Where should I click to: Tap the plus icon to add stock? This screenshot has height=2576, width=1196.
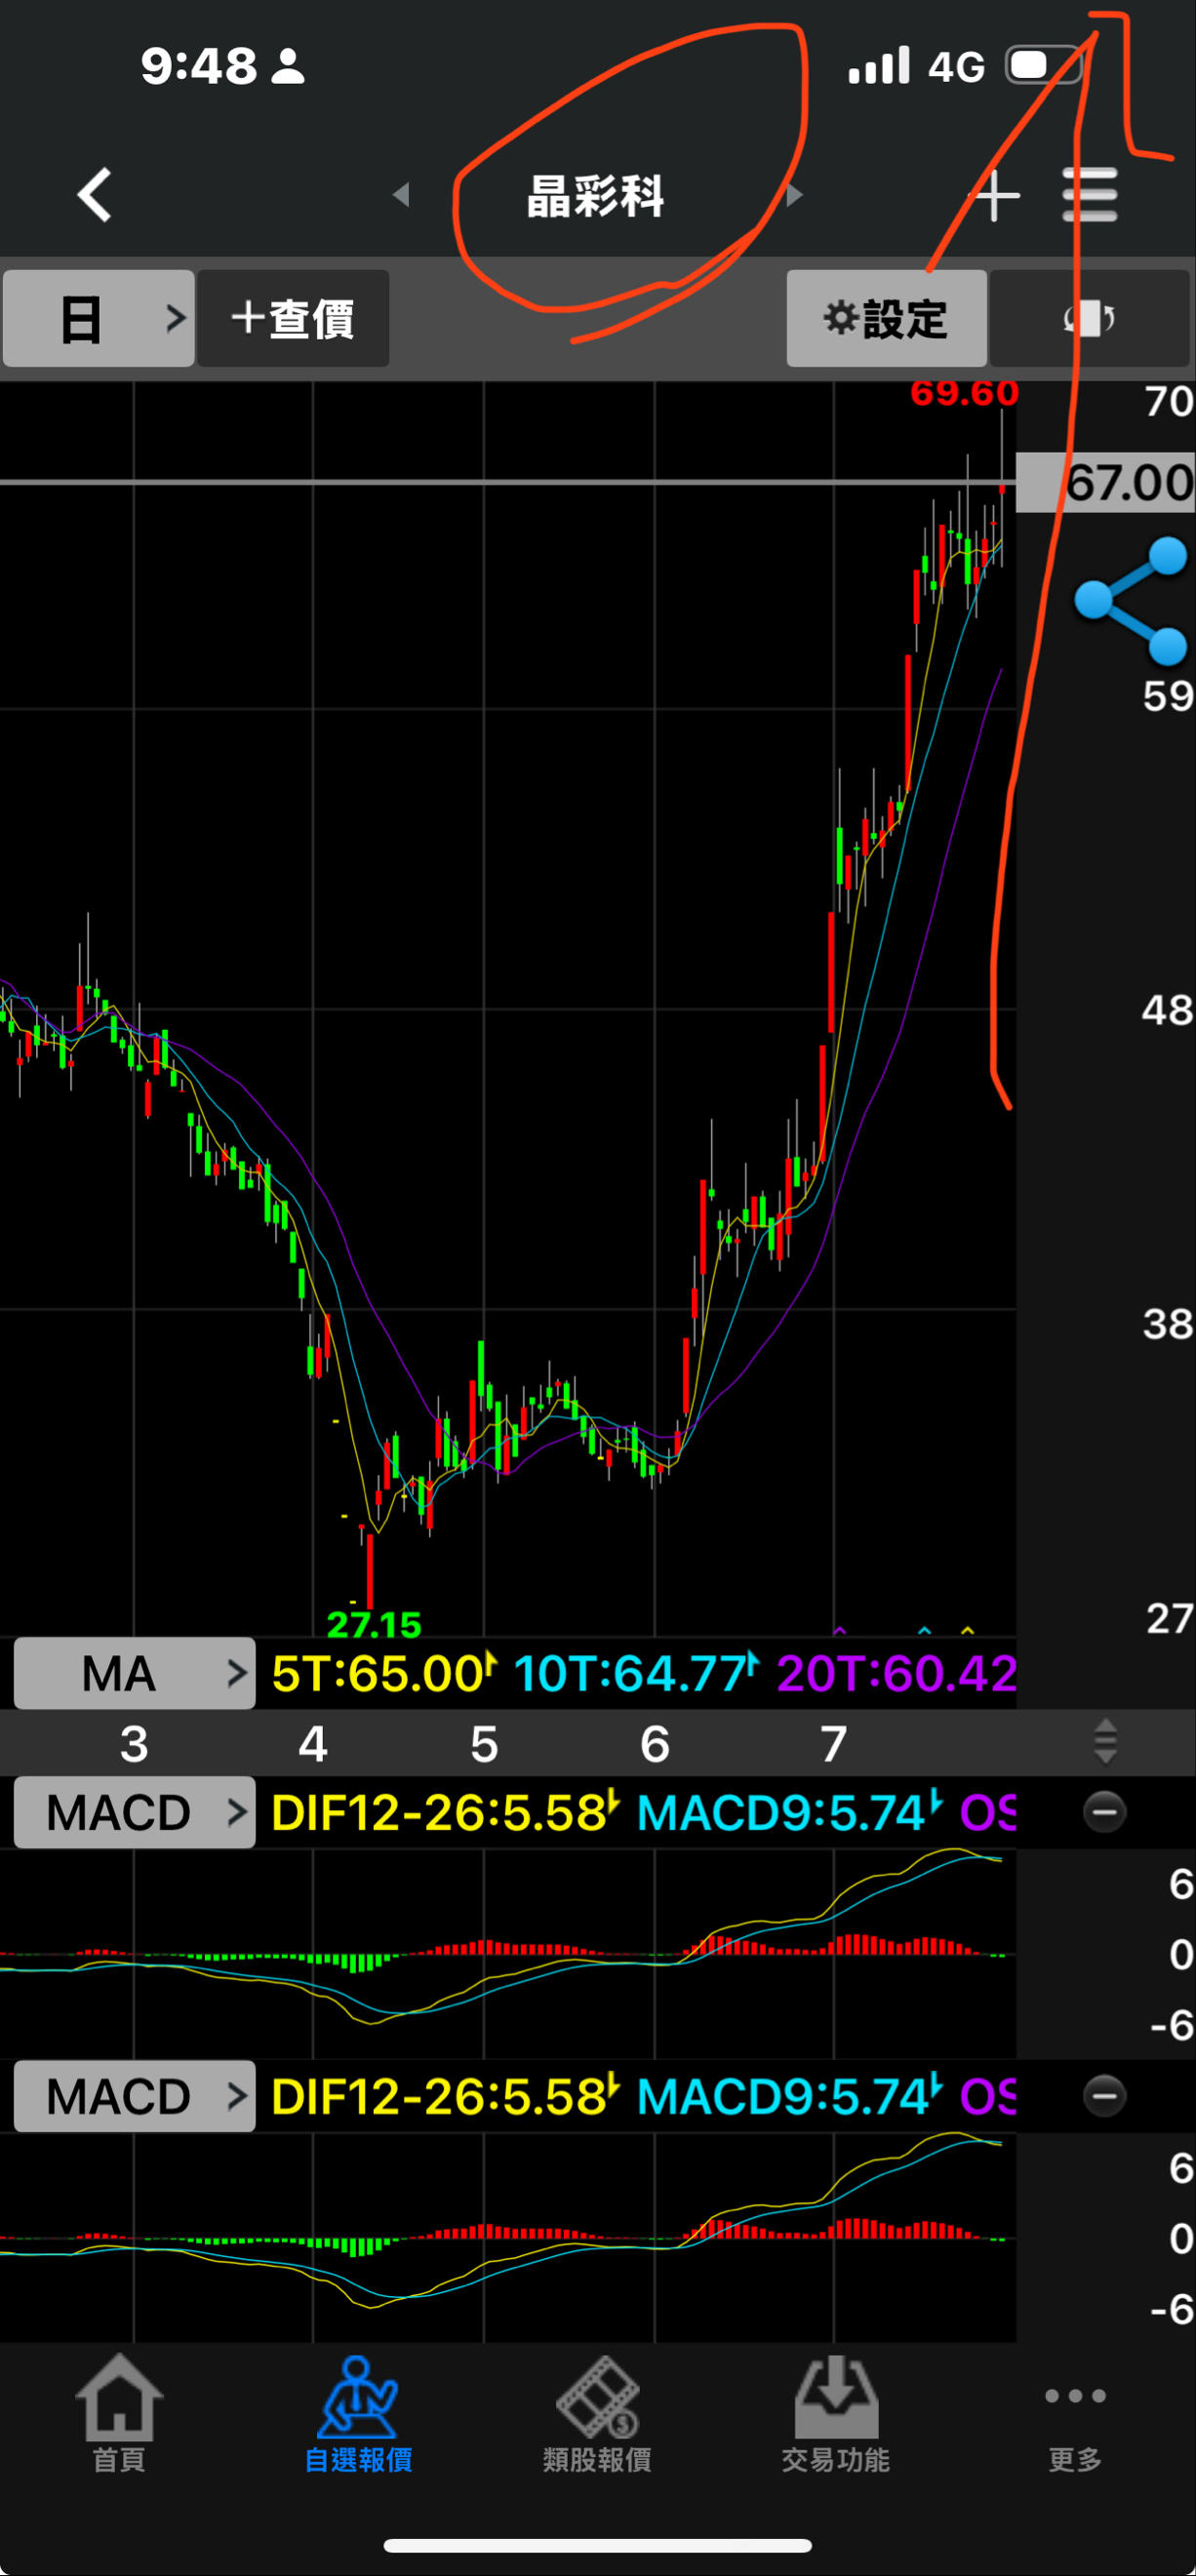996,195
